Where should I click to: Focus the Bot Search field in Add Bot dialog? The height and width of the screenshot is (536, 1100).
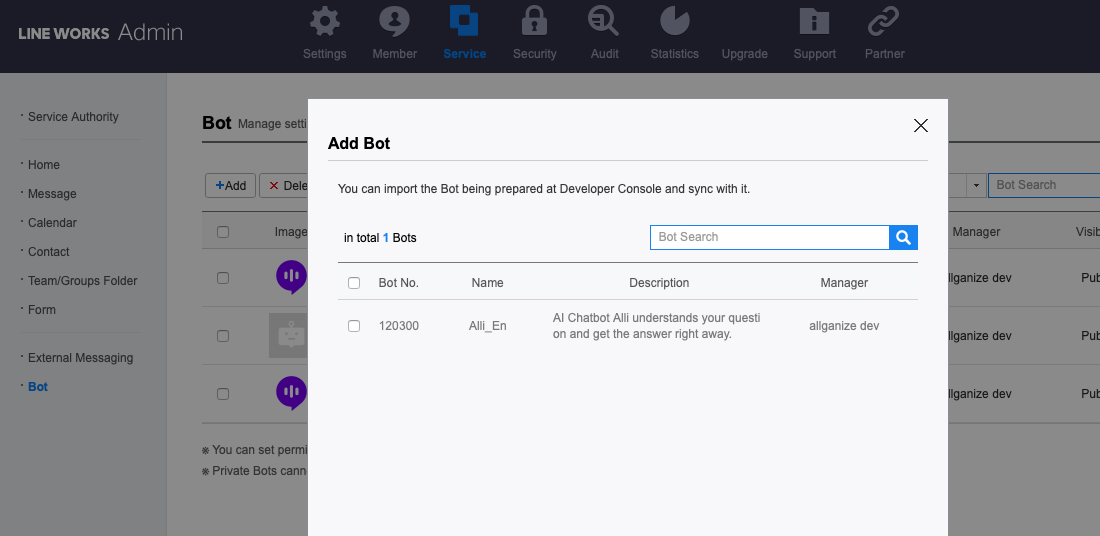point(770,237)
